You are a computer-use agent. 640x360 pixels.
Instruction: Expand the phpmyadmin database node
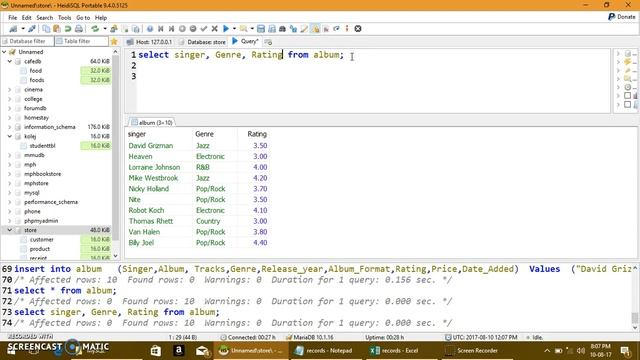point(10,221)
